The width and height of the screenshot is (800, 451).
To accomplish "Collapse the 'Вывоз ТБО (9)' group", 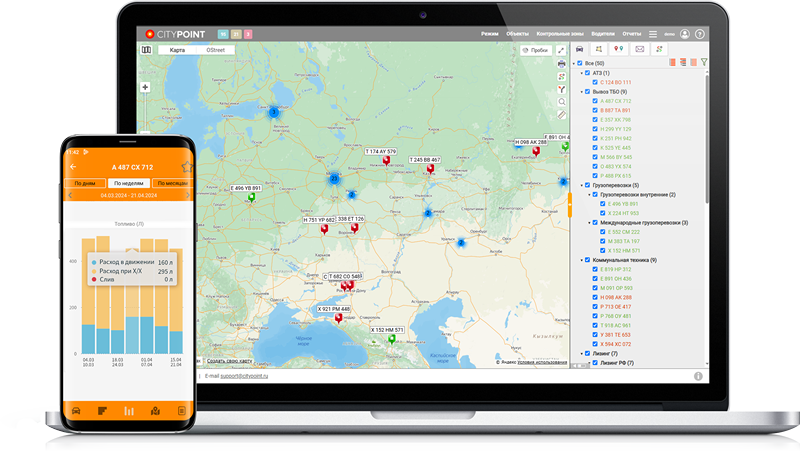I will coord(579,92).
